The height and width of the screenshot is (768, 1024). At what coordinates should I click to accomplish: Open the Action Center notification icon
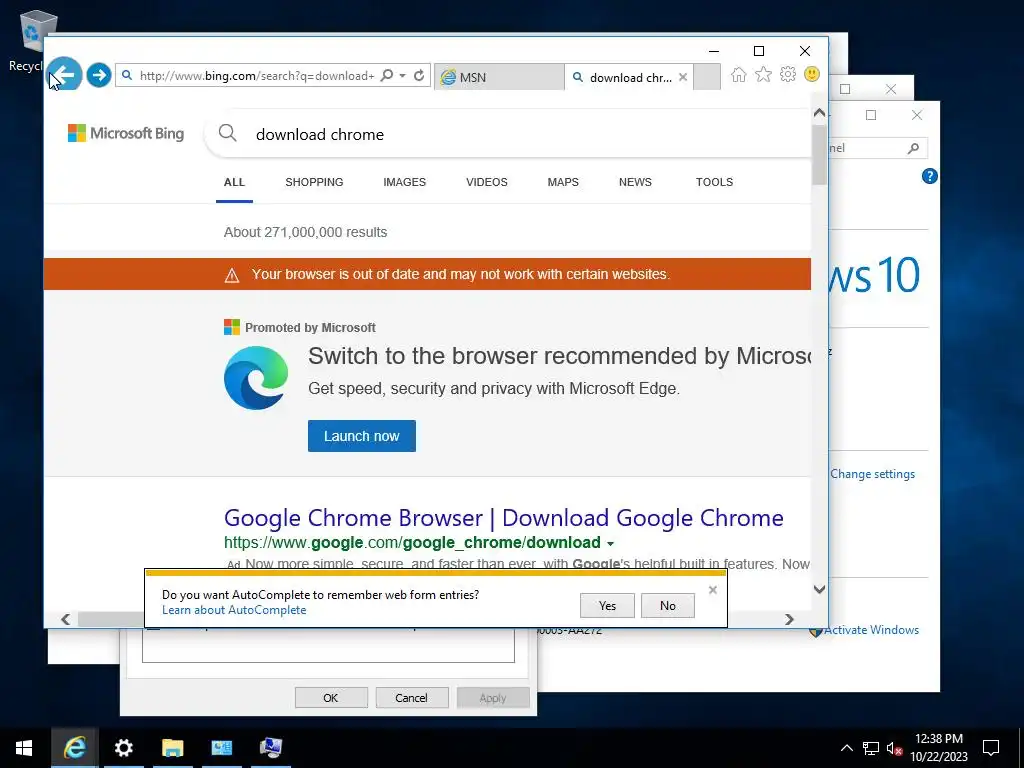pos(991,748)
